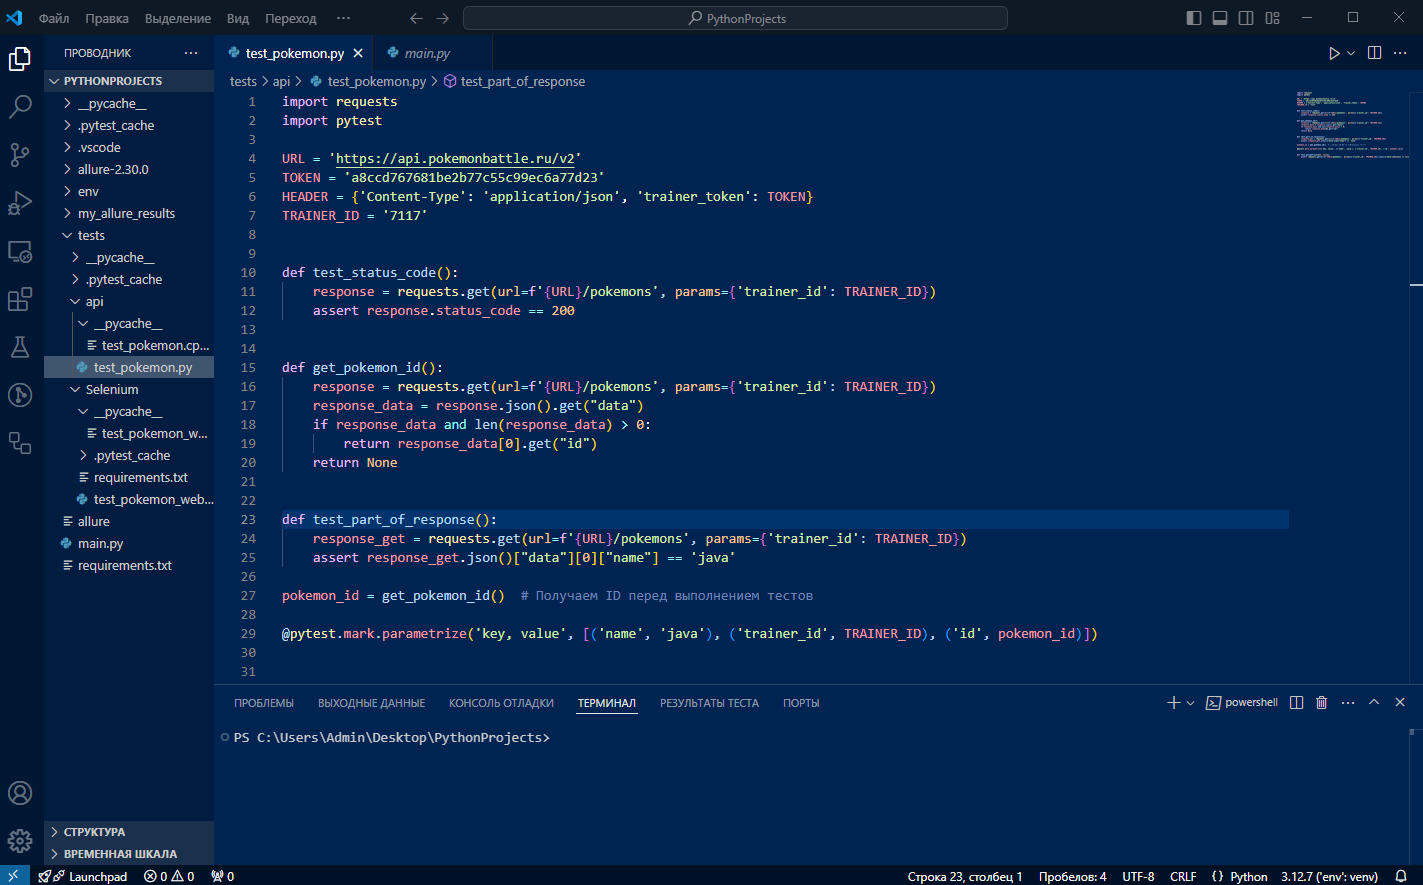This screenshot has width=1423, height=885.
Task: Open root requirements.txt in file tree
Action: [129, 565]
